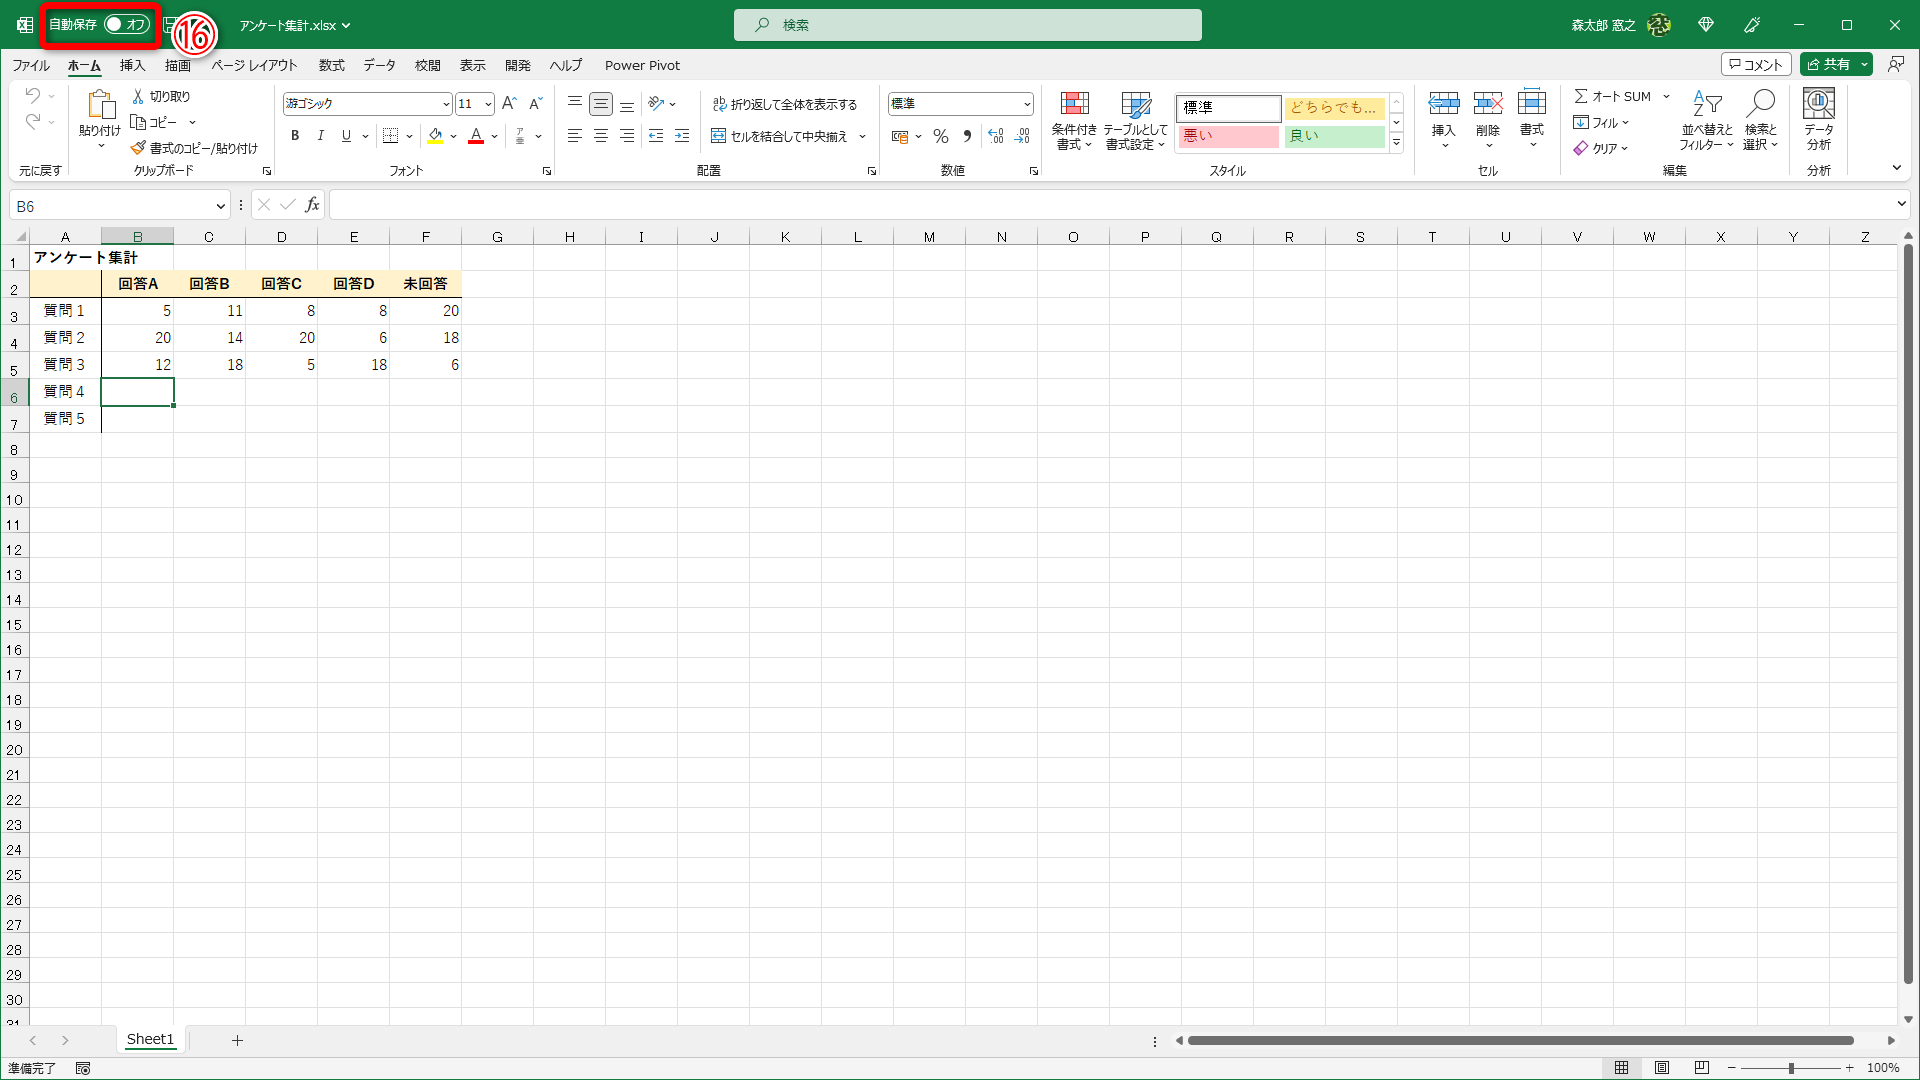Click the Format Painter brush icon
Viewport: 1920px width, 1080px height.
(x=138, y=148)
